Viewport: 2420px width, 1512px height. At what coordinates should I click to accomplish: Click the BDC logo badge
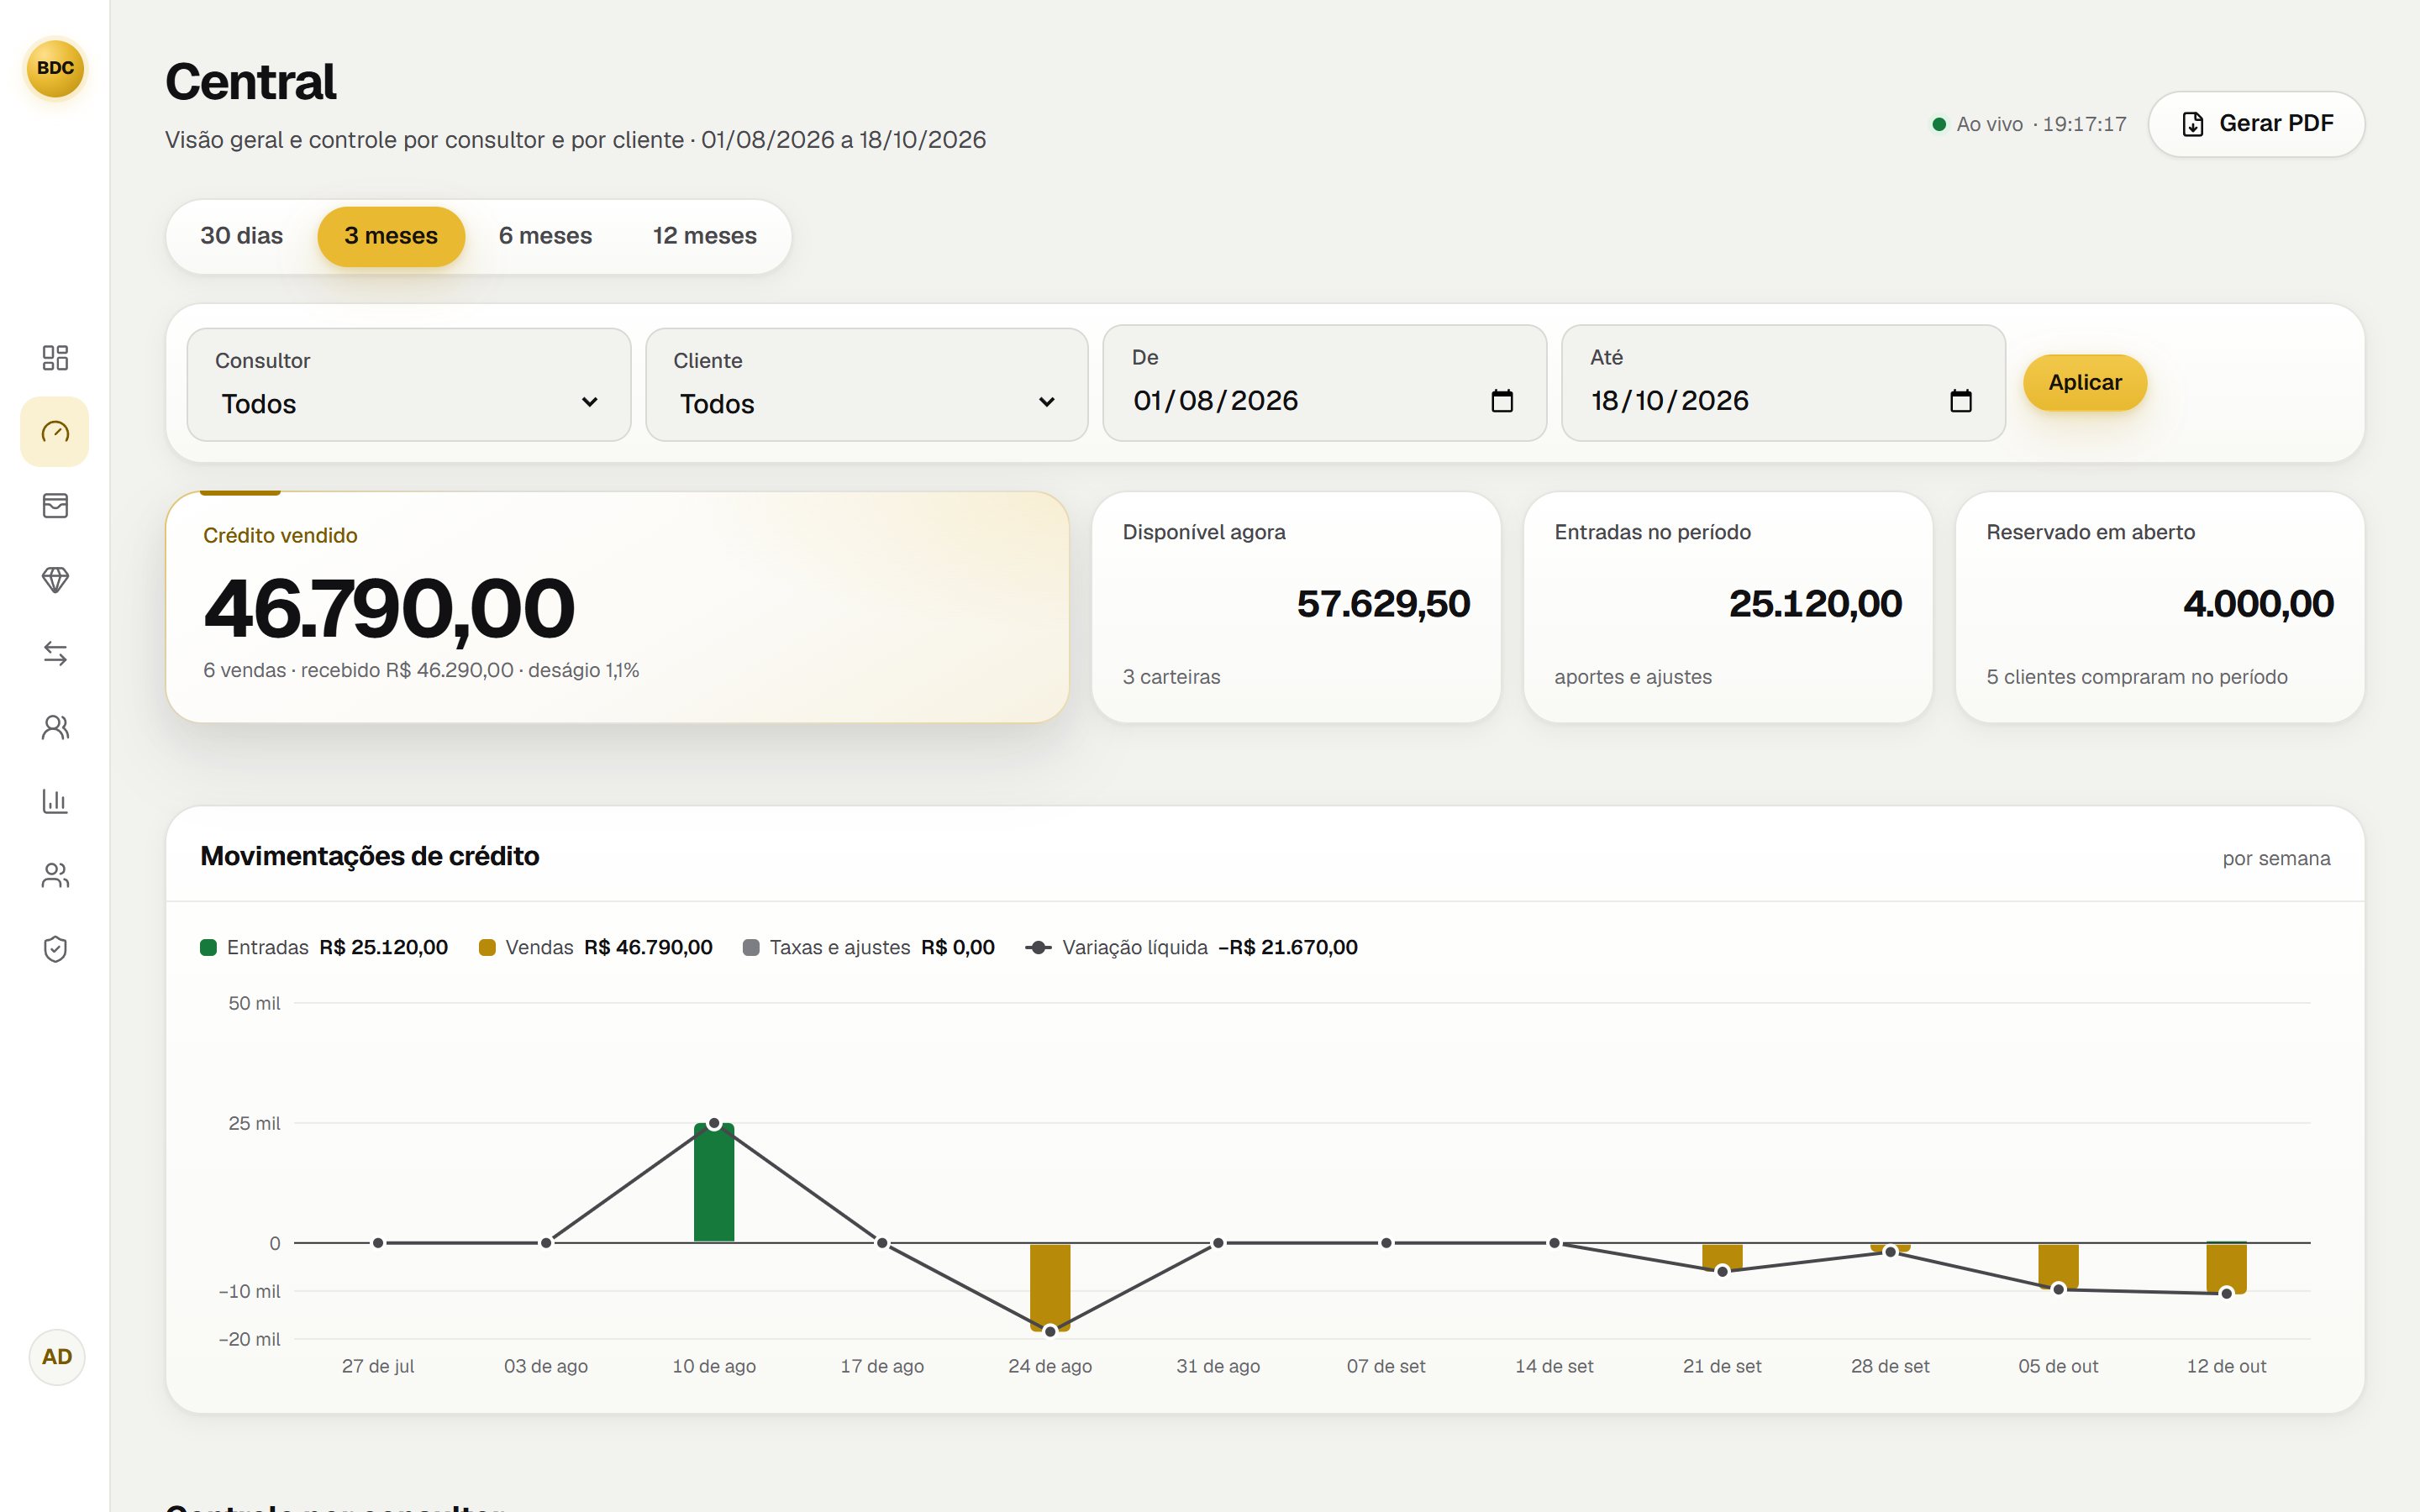pyautogui.click(x=55, y=68)
